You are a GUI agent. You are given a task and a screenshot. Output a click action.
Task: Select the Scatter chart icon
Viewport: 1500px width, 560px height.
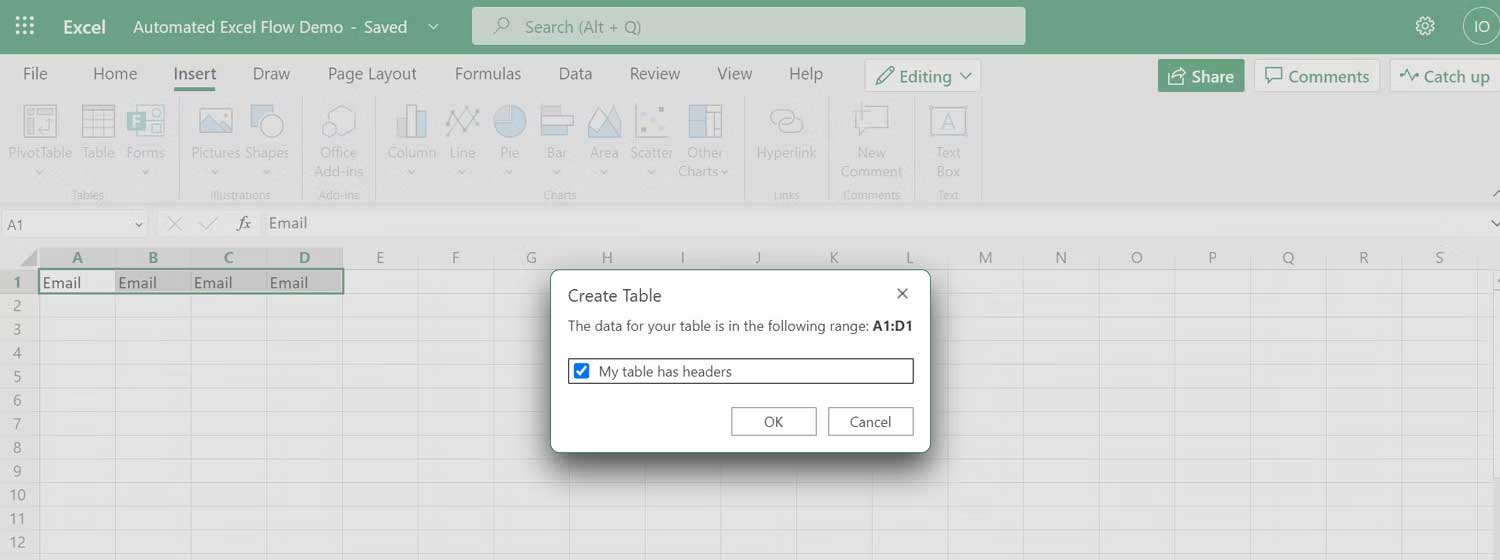(651, 123)
